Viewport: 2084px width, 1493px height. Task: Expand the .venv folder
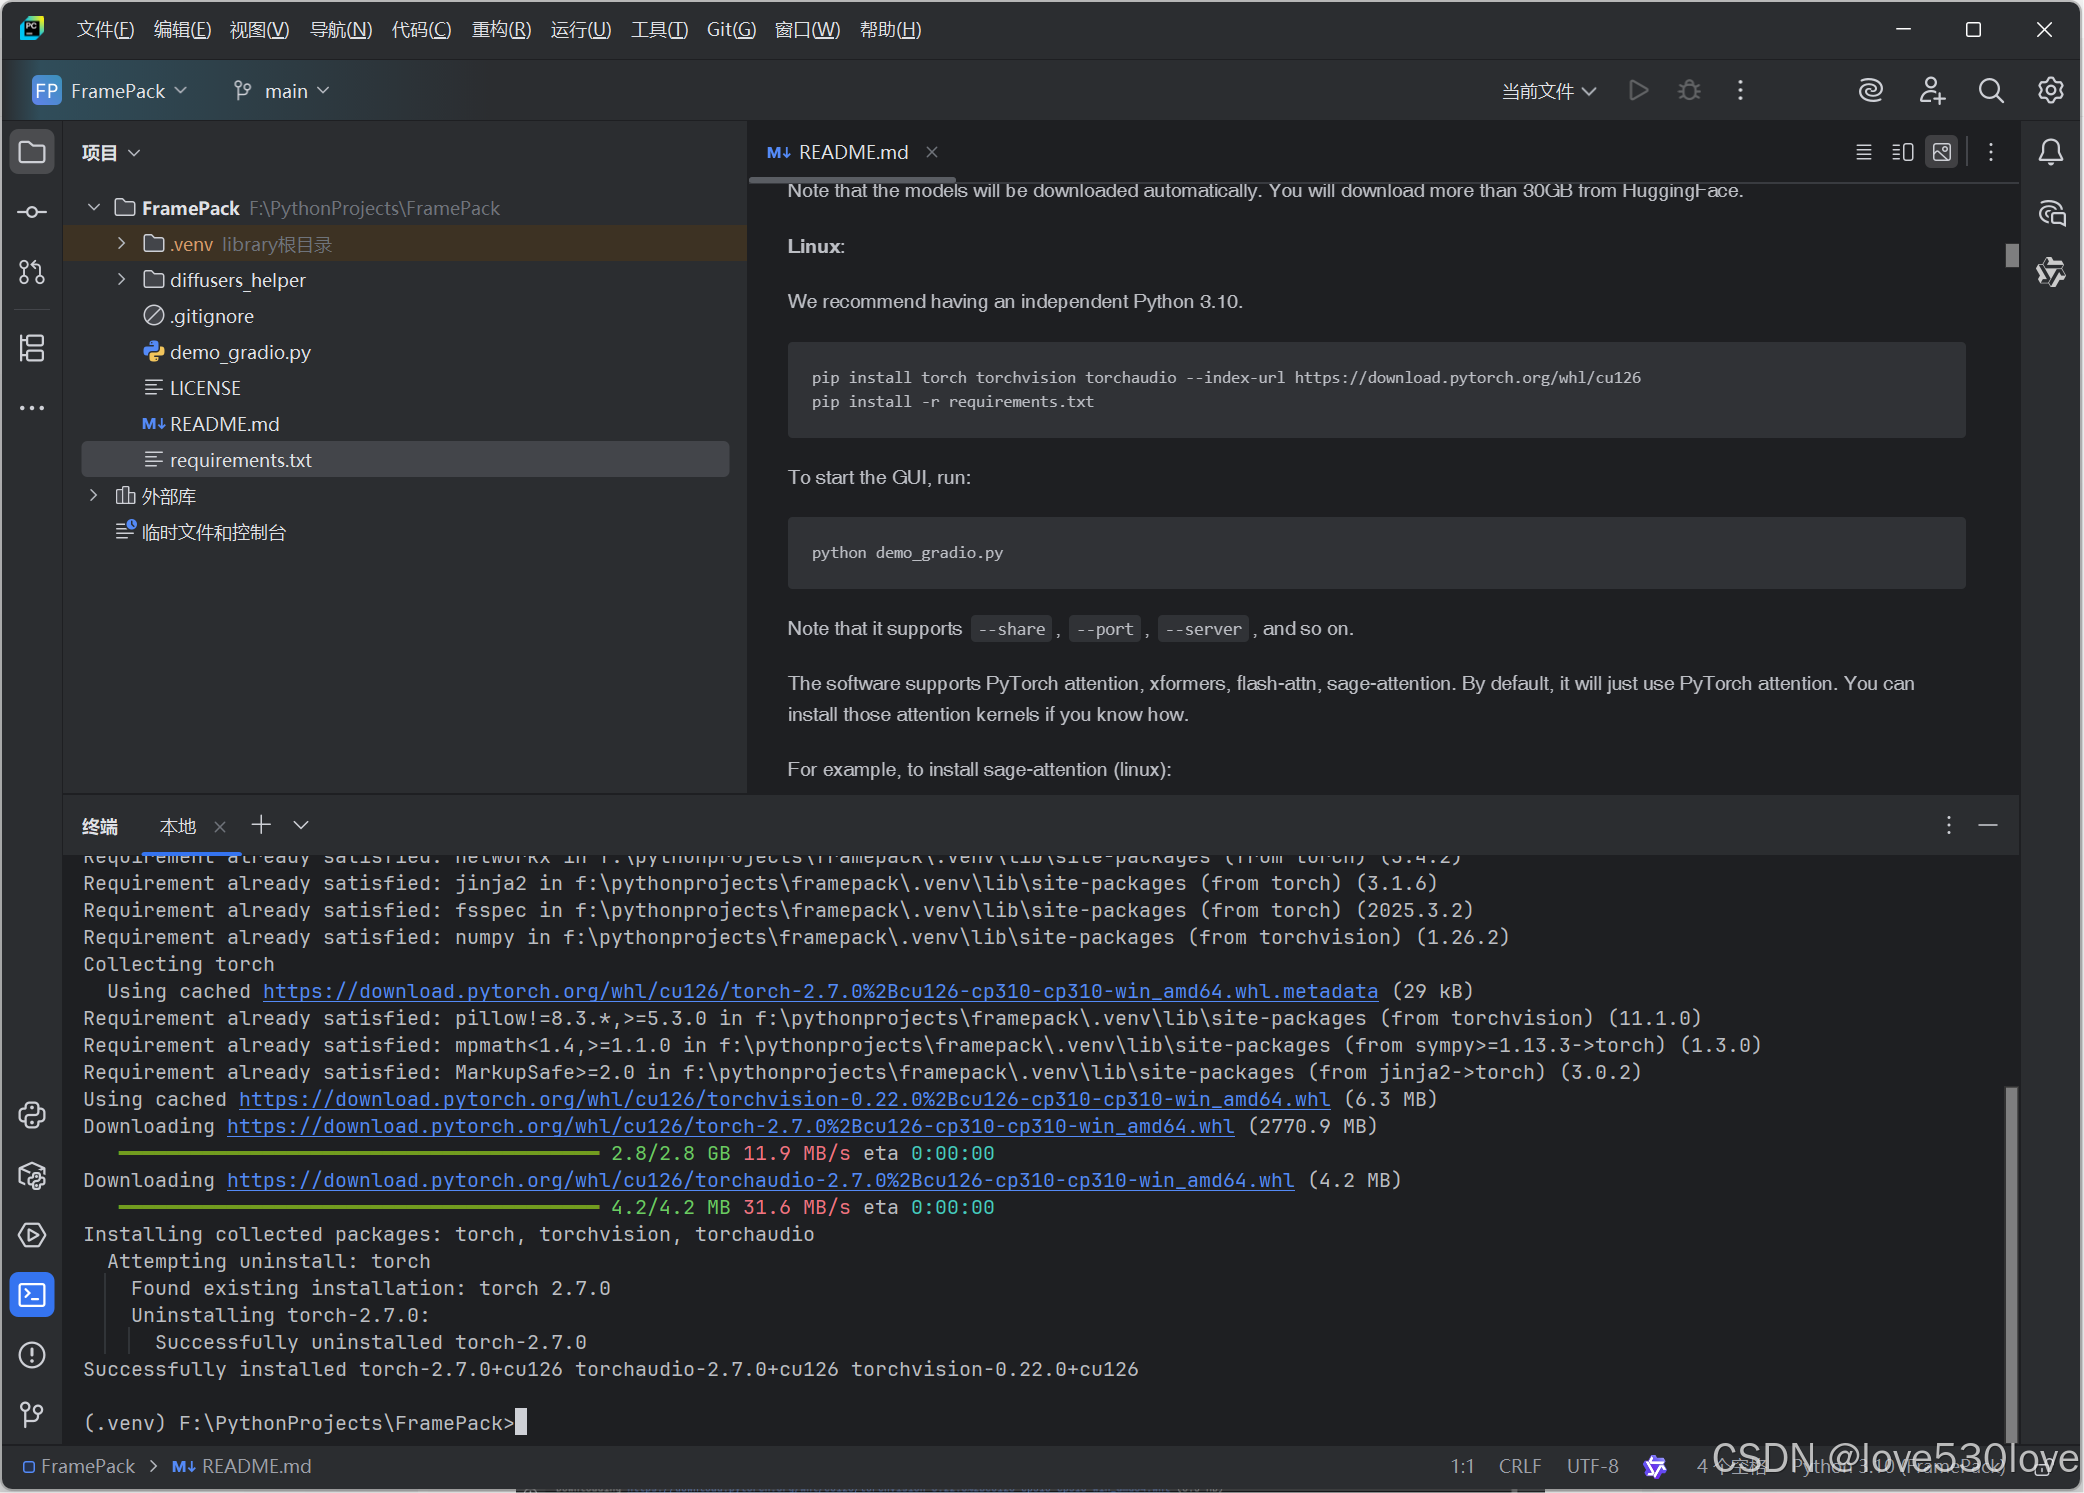122,244
